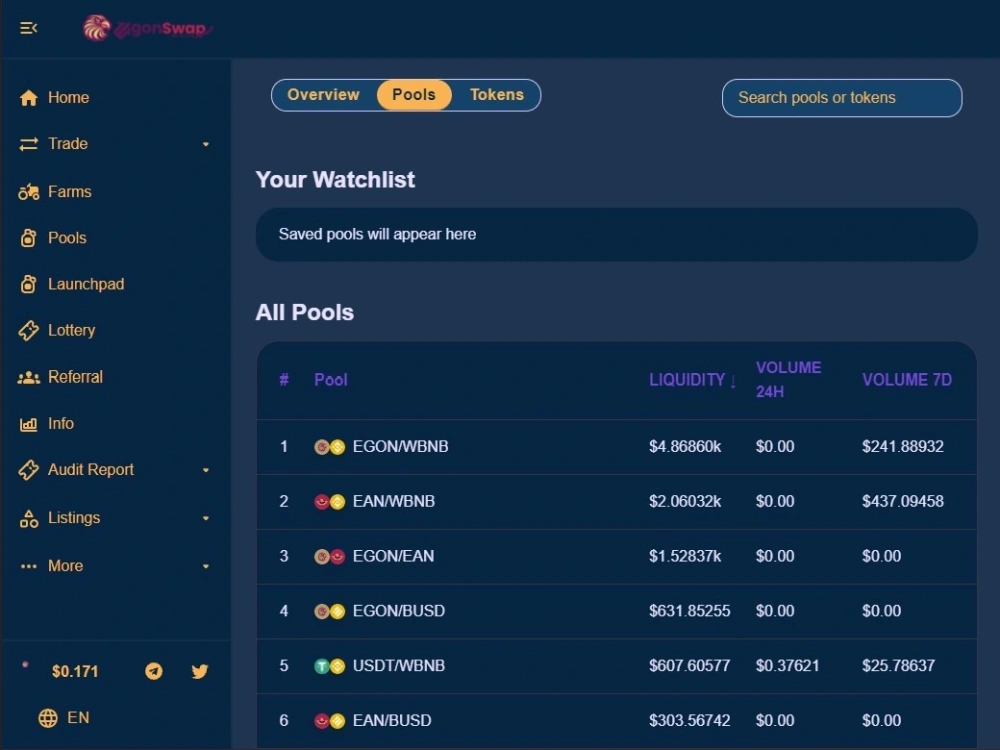This screenshot has height=750, width=1000.
Task: Click the $0.171 token price
Action: pos(75,672)
